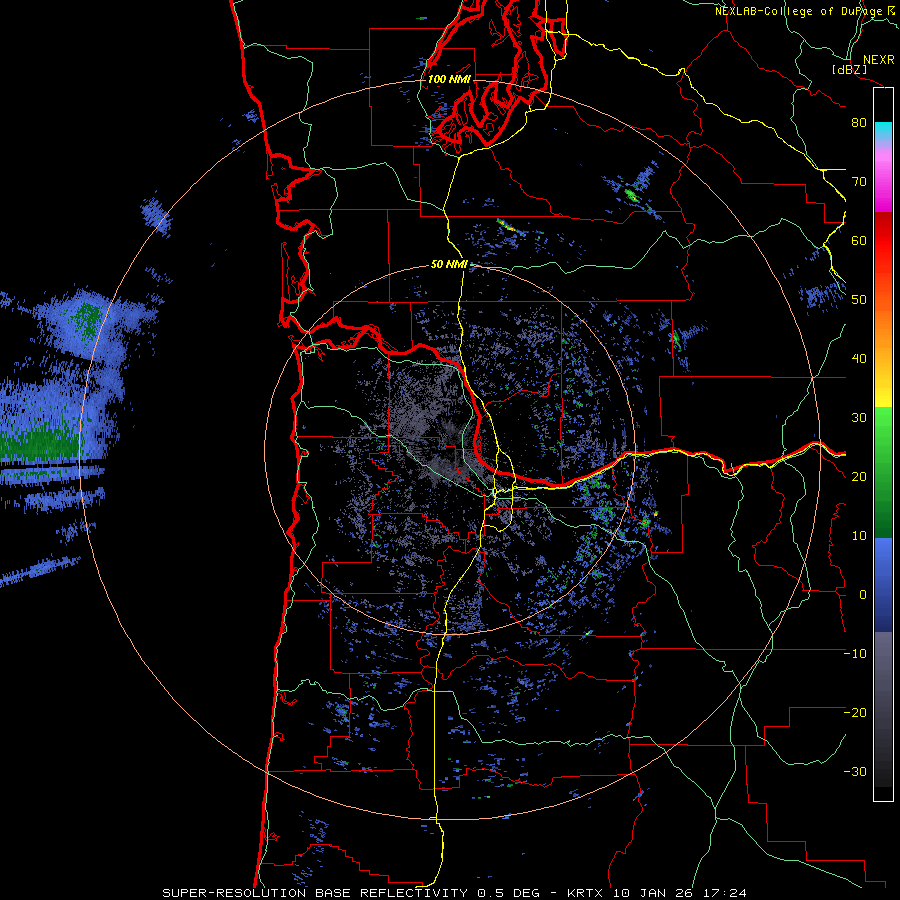Click the 'NEXR' label above the color scale
900x900 pixels.
878,60
